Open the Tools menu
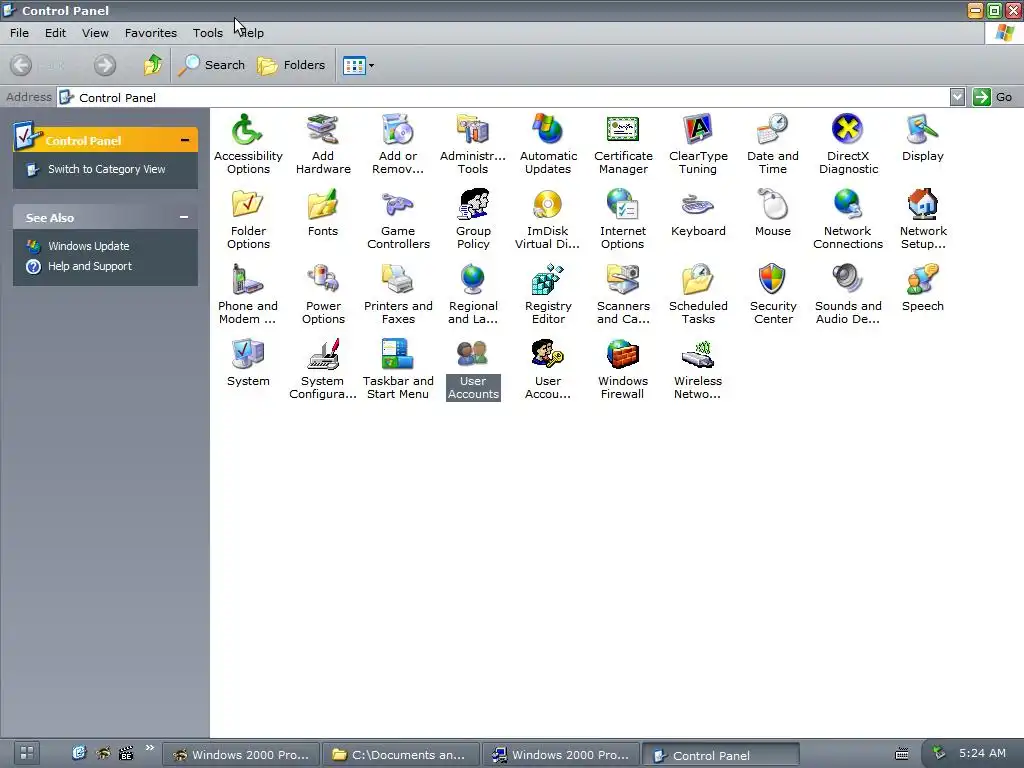The width and height of the screenshot is (1024, 768). coord(208,33)
